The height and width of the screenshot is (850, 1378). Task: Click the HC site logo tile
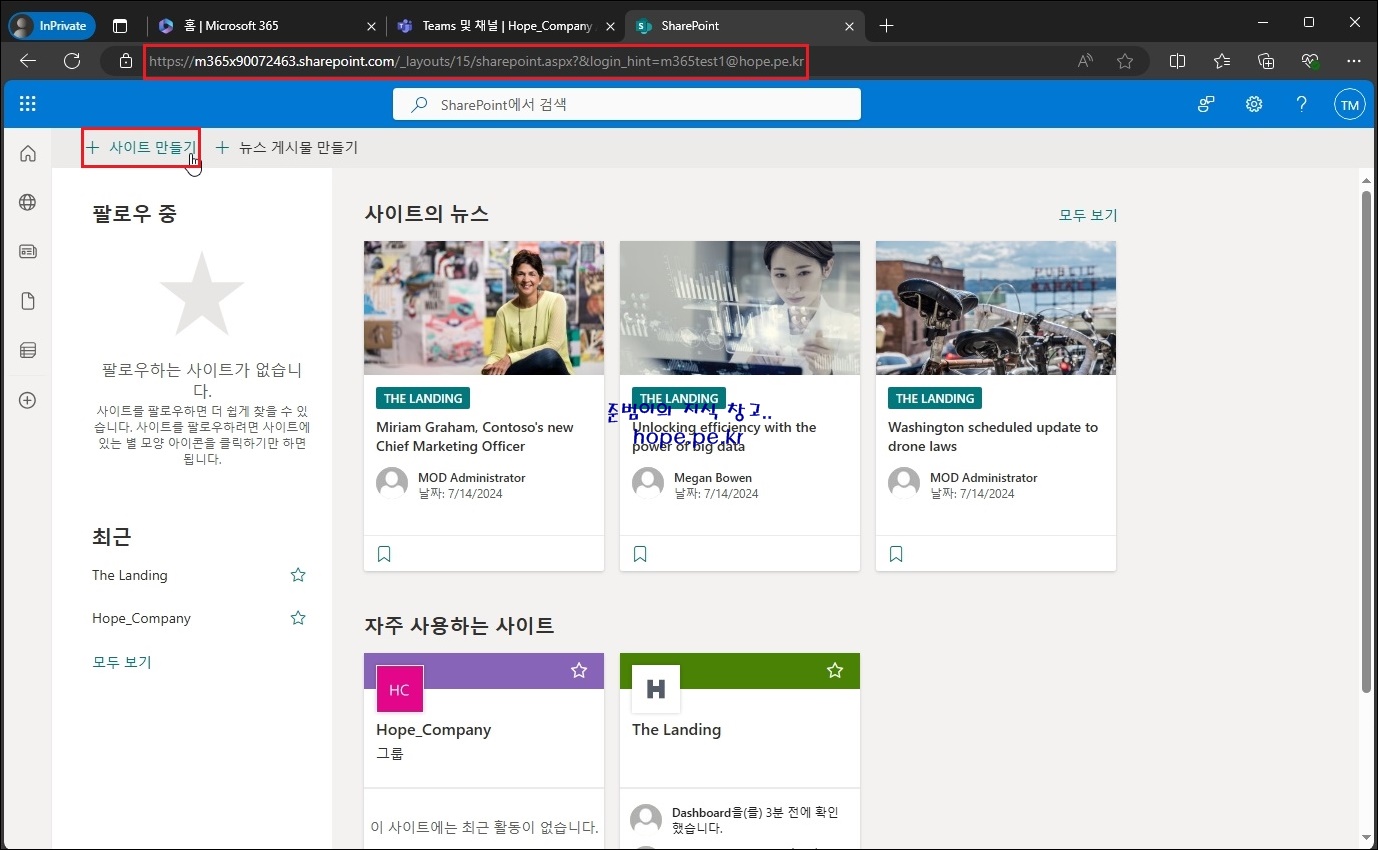click(400, 690)
